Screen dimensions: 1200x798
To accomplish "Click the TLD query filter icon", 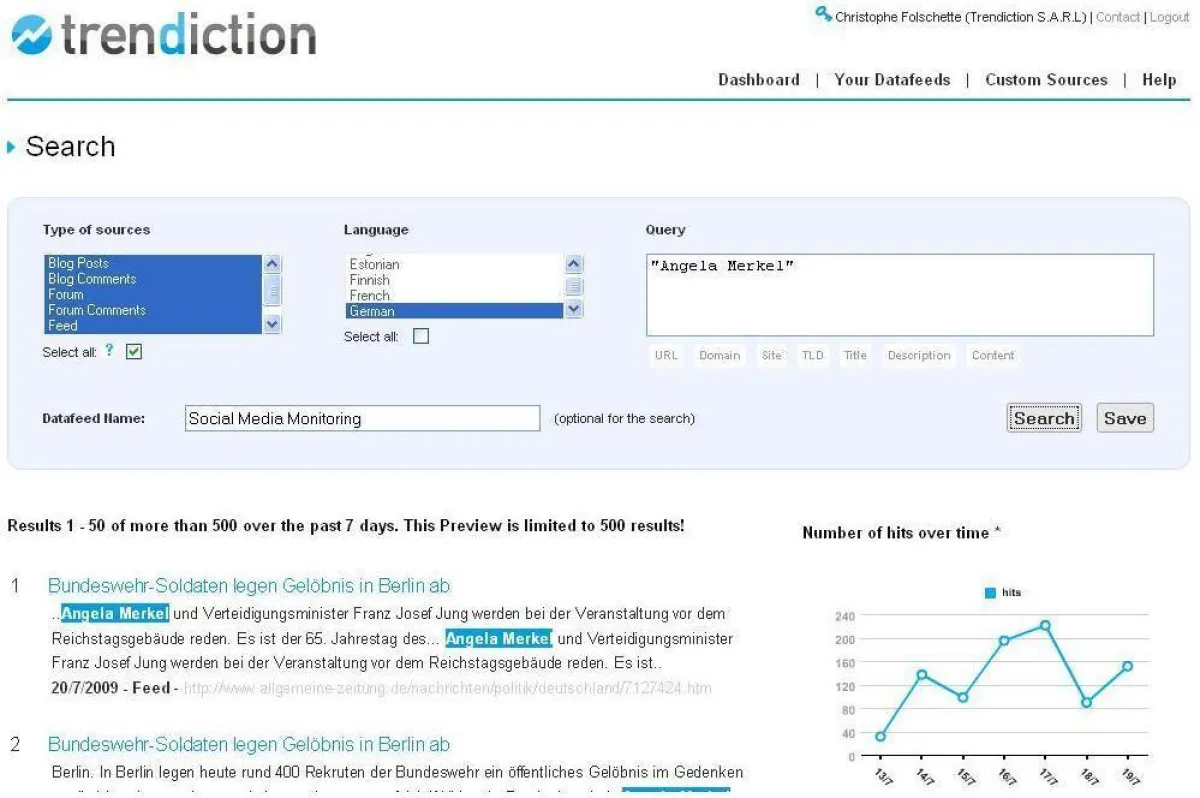I will coord(813,355).
